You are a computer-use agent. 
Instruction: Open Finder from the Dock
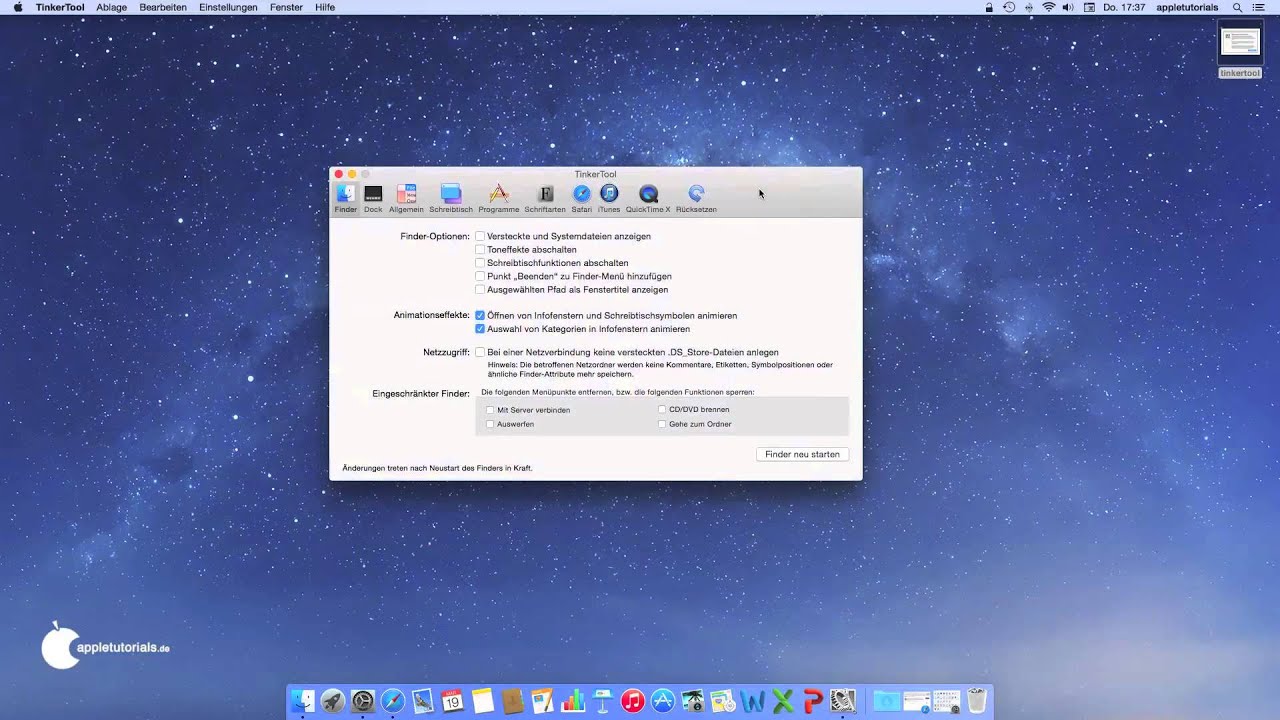tap(302, 701)
